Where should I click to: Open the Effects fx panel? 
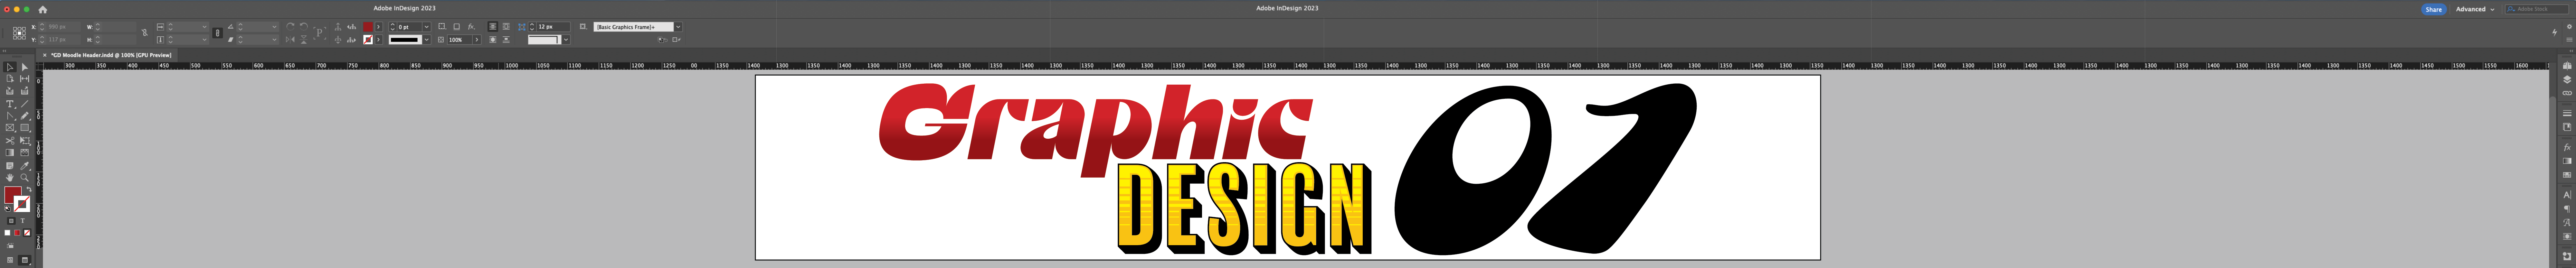tap(2566, 147)
